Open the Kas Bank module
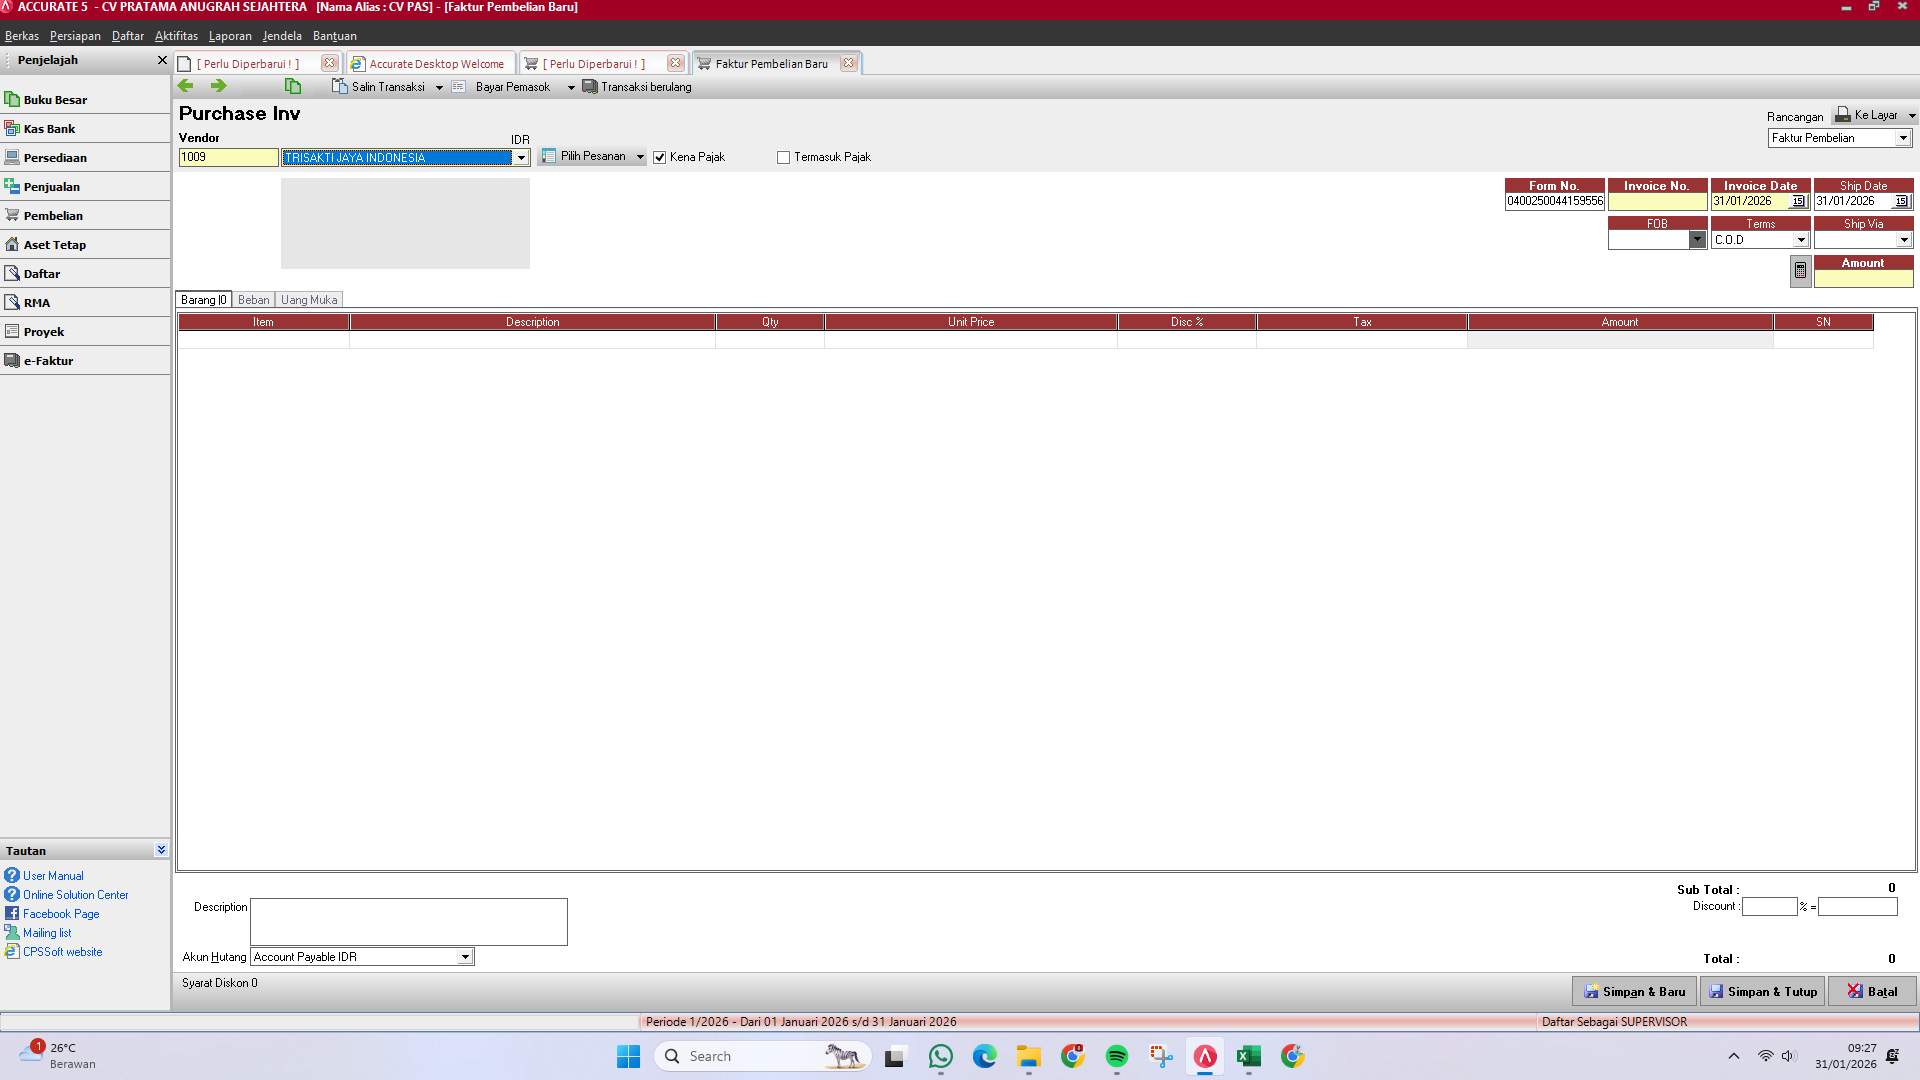The image size is (1920, 1080). pyautogui.click(x=50, y=128)
